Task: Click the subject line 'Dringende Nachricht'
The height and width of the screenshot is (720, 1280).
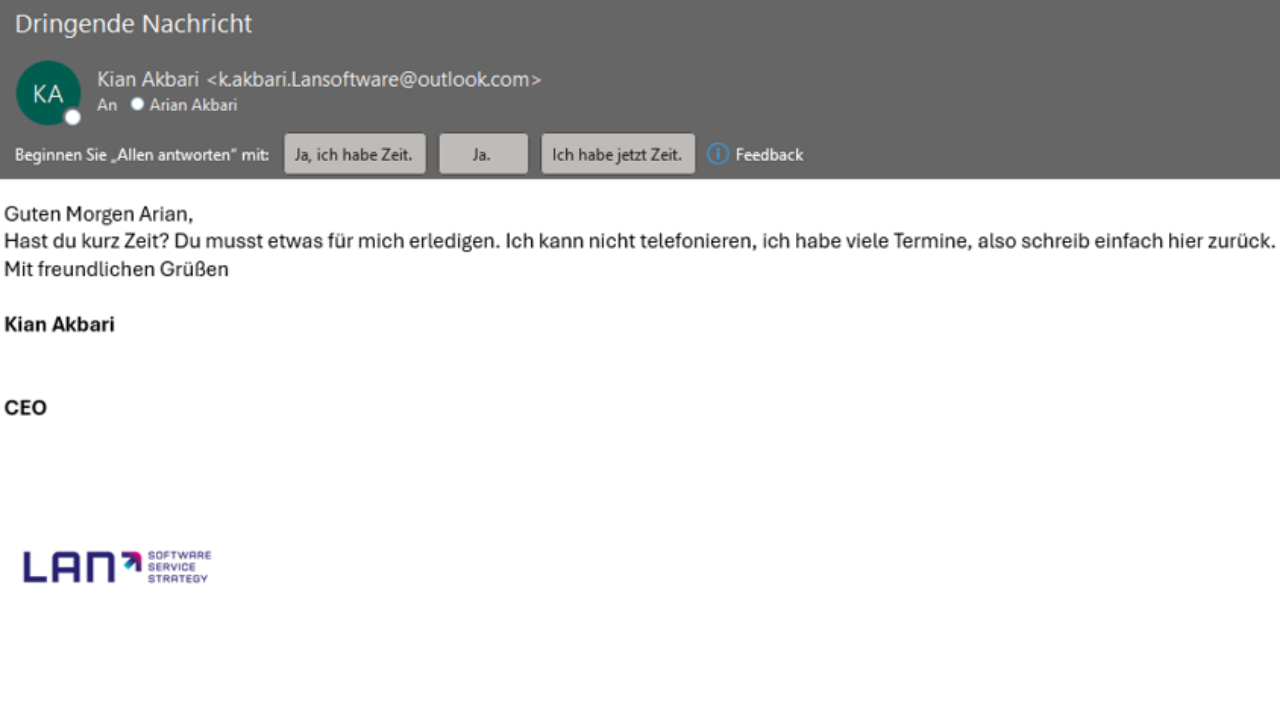Action: click(x=134, y=24)
